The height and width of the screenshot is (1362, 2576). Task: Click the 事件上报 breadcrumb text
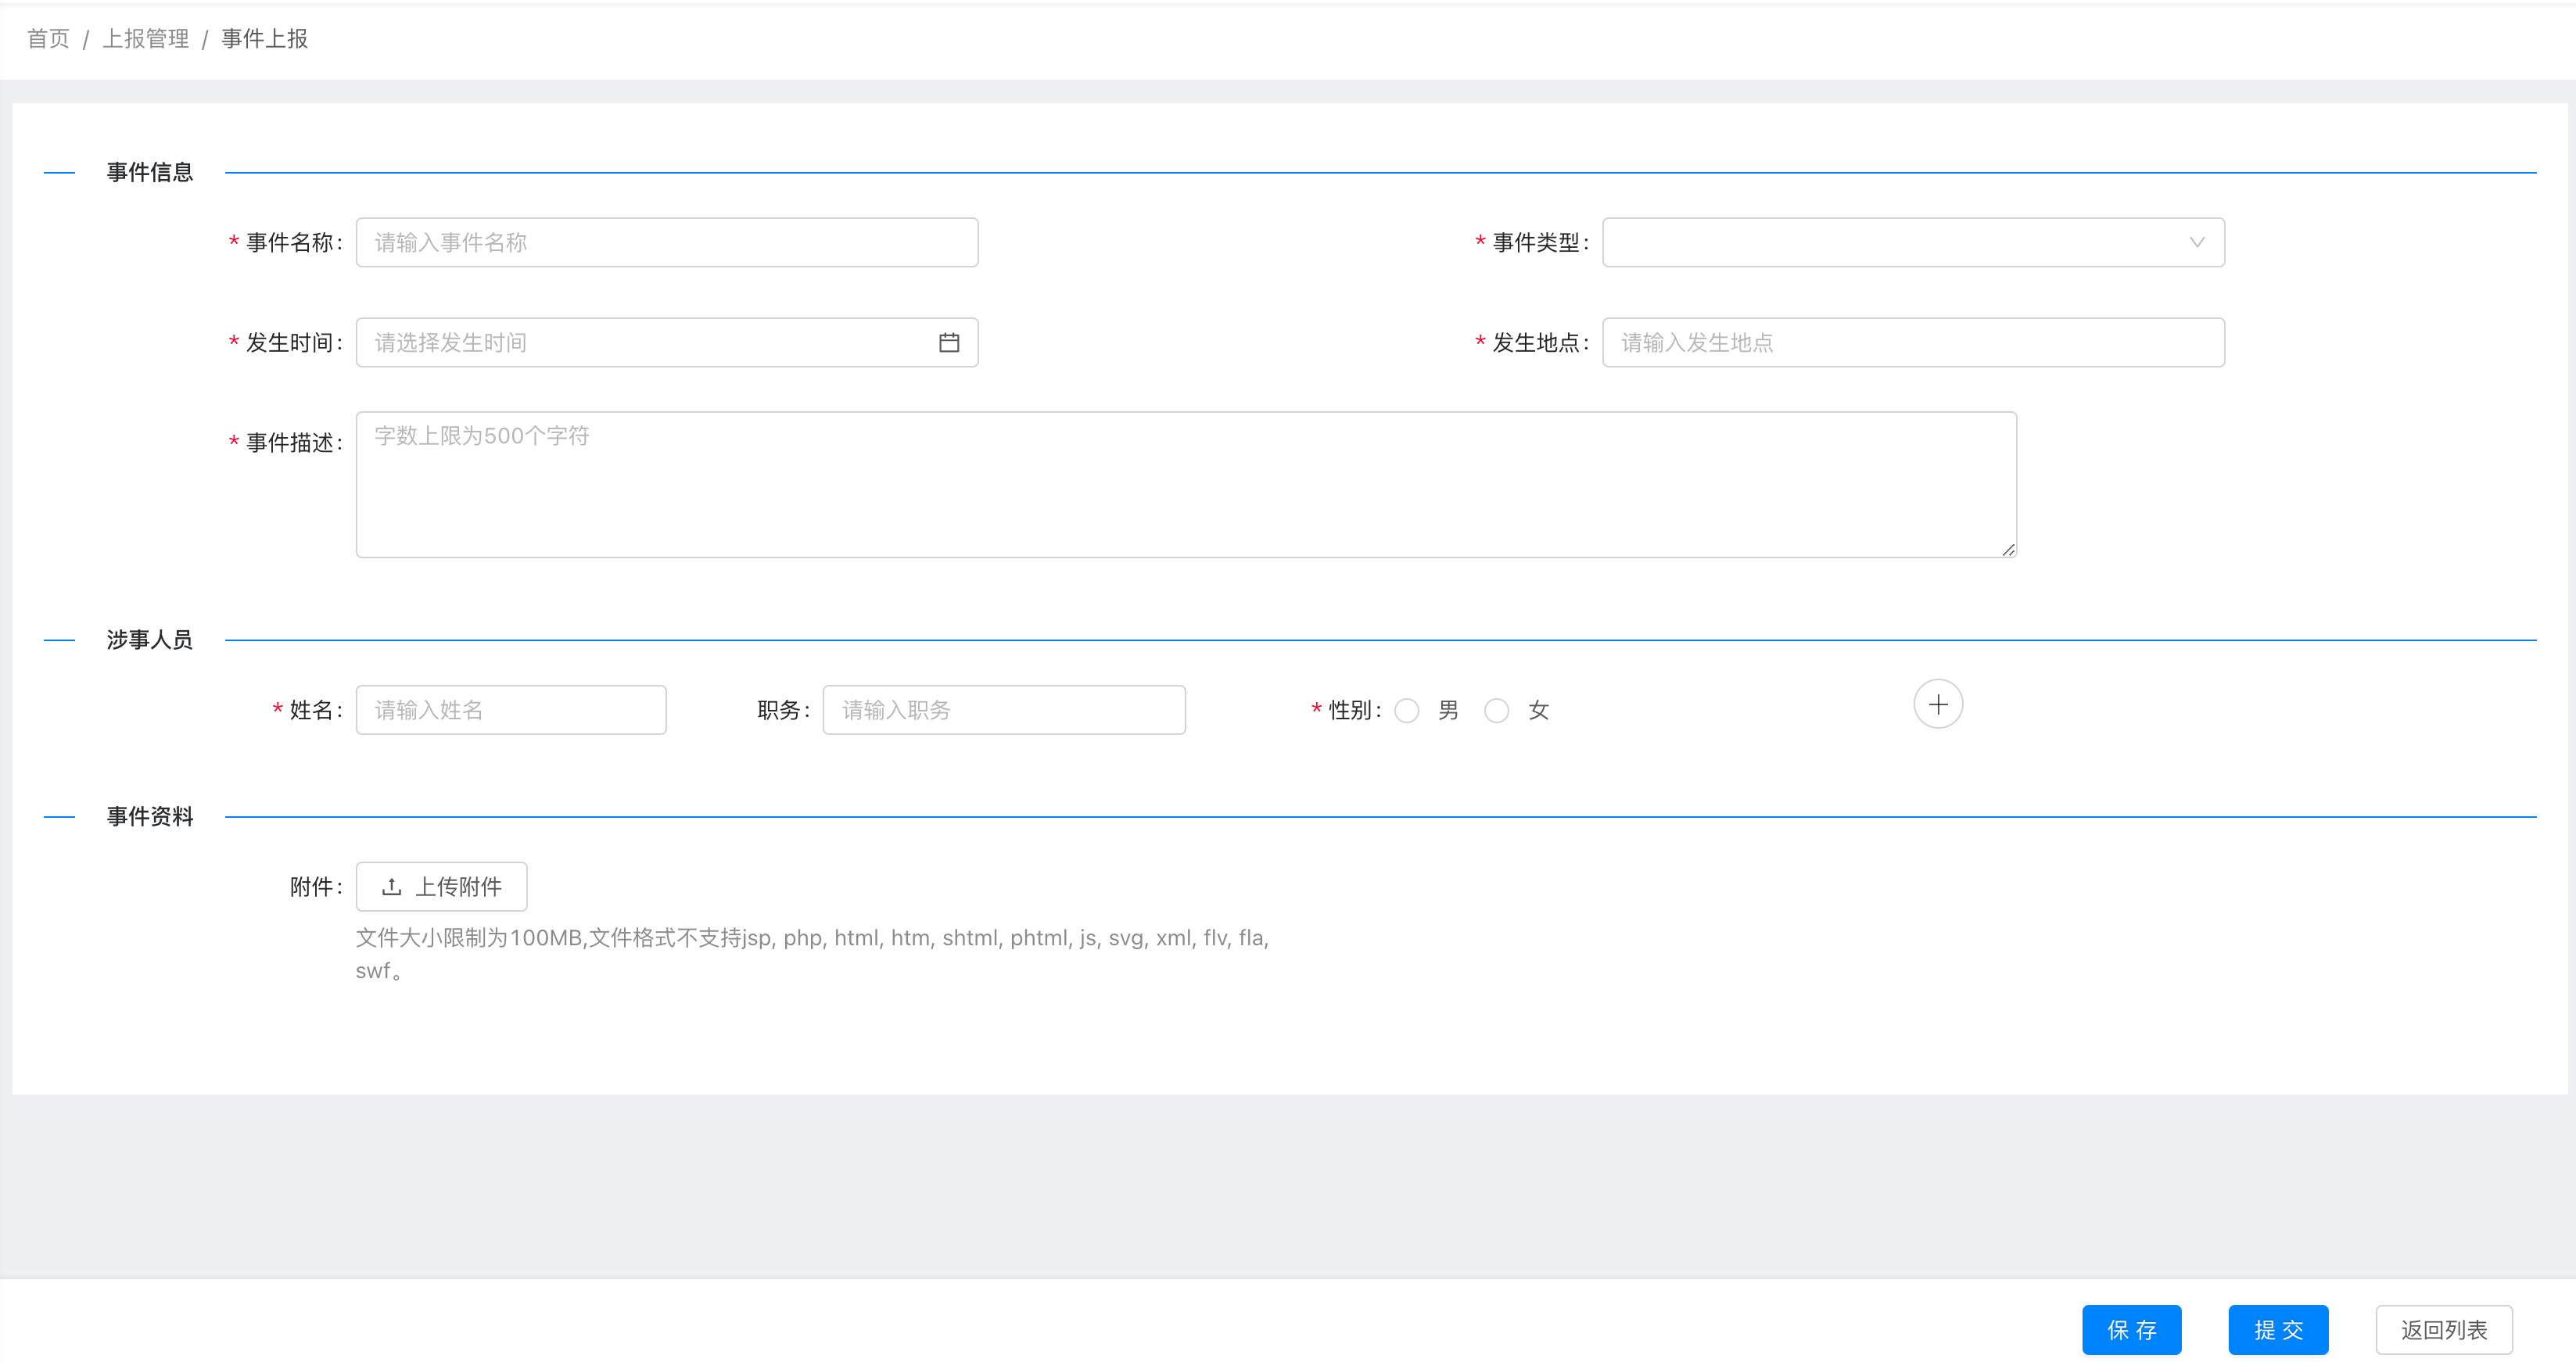tap(264, 39)
